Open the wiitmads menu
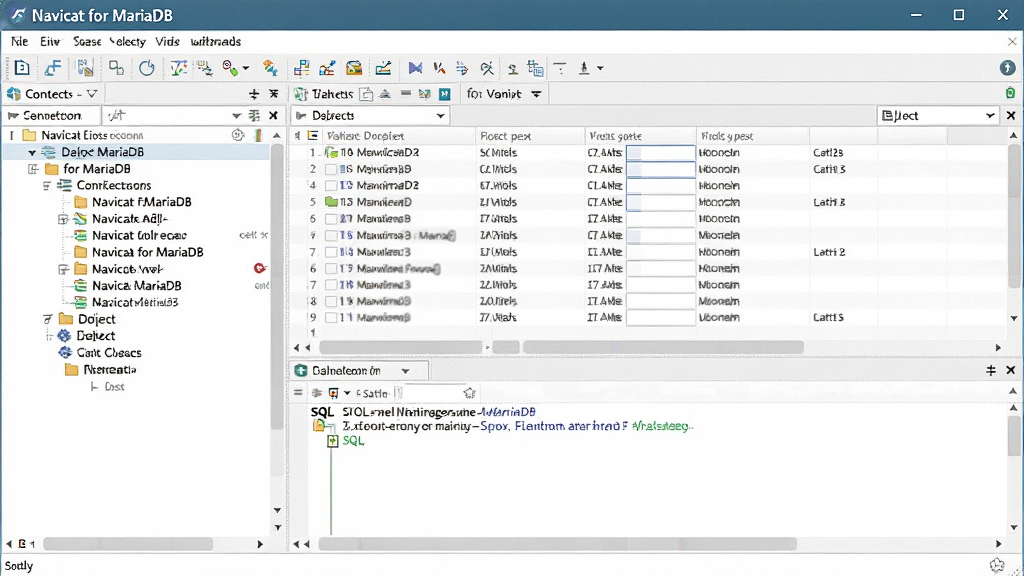The height and width of the screenshot is (576, 1024). 216,41
